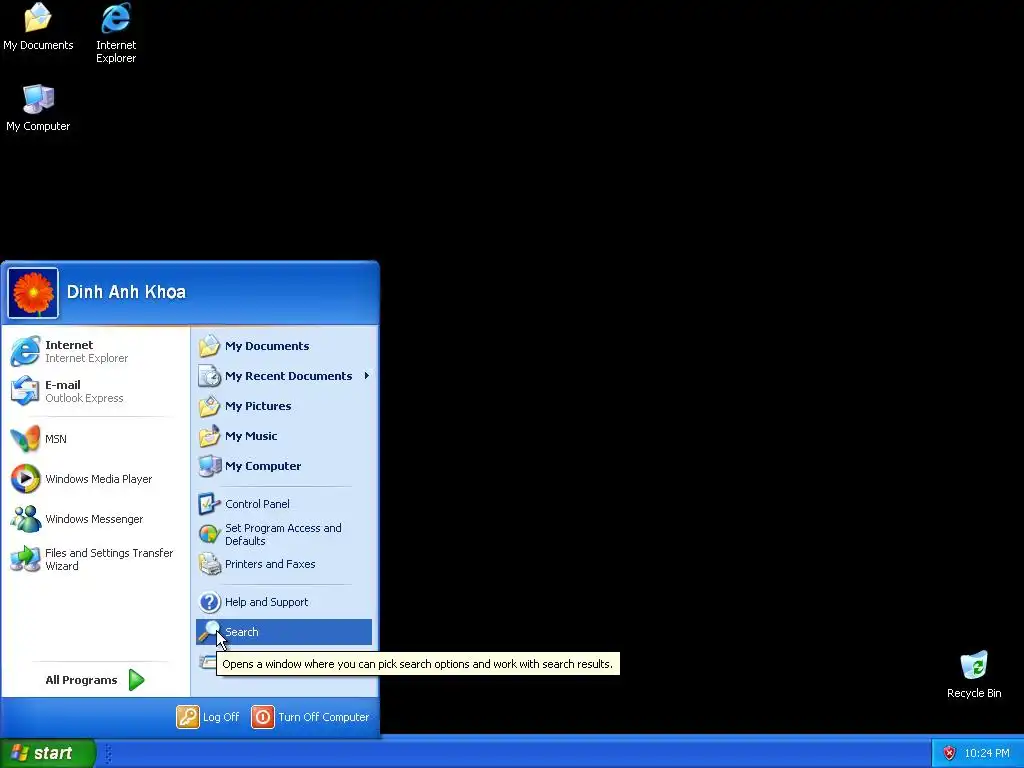The width and height of the screenshot is (1024, 768).
Task: Click Turn Off Computer label
Action: [323, 717]
